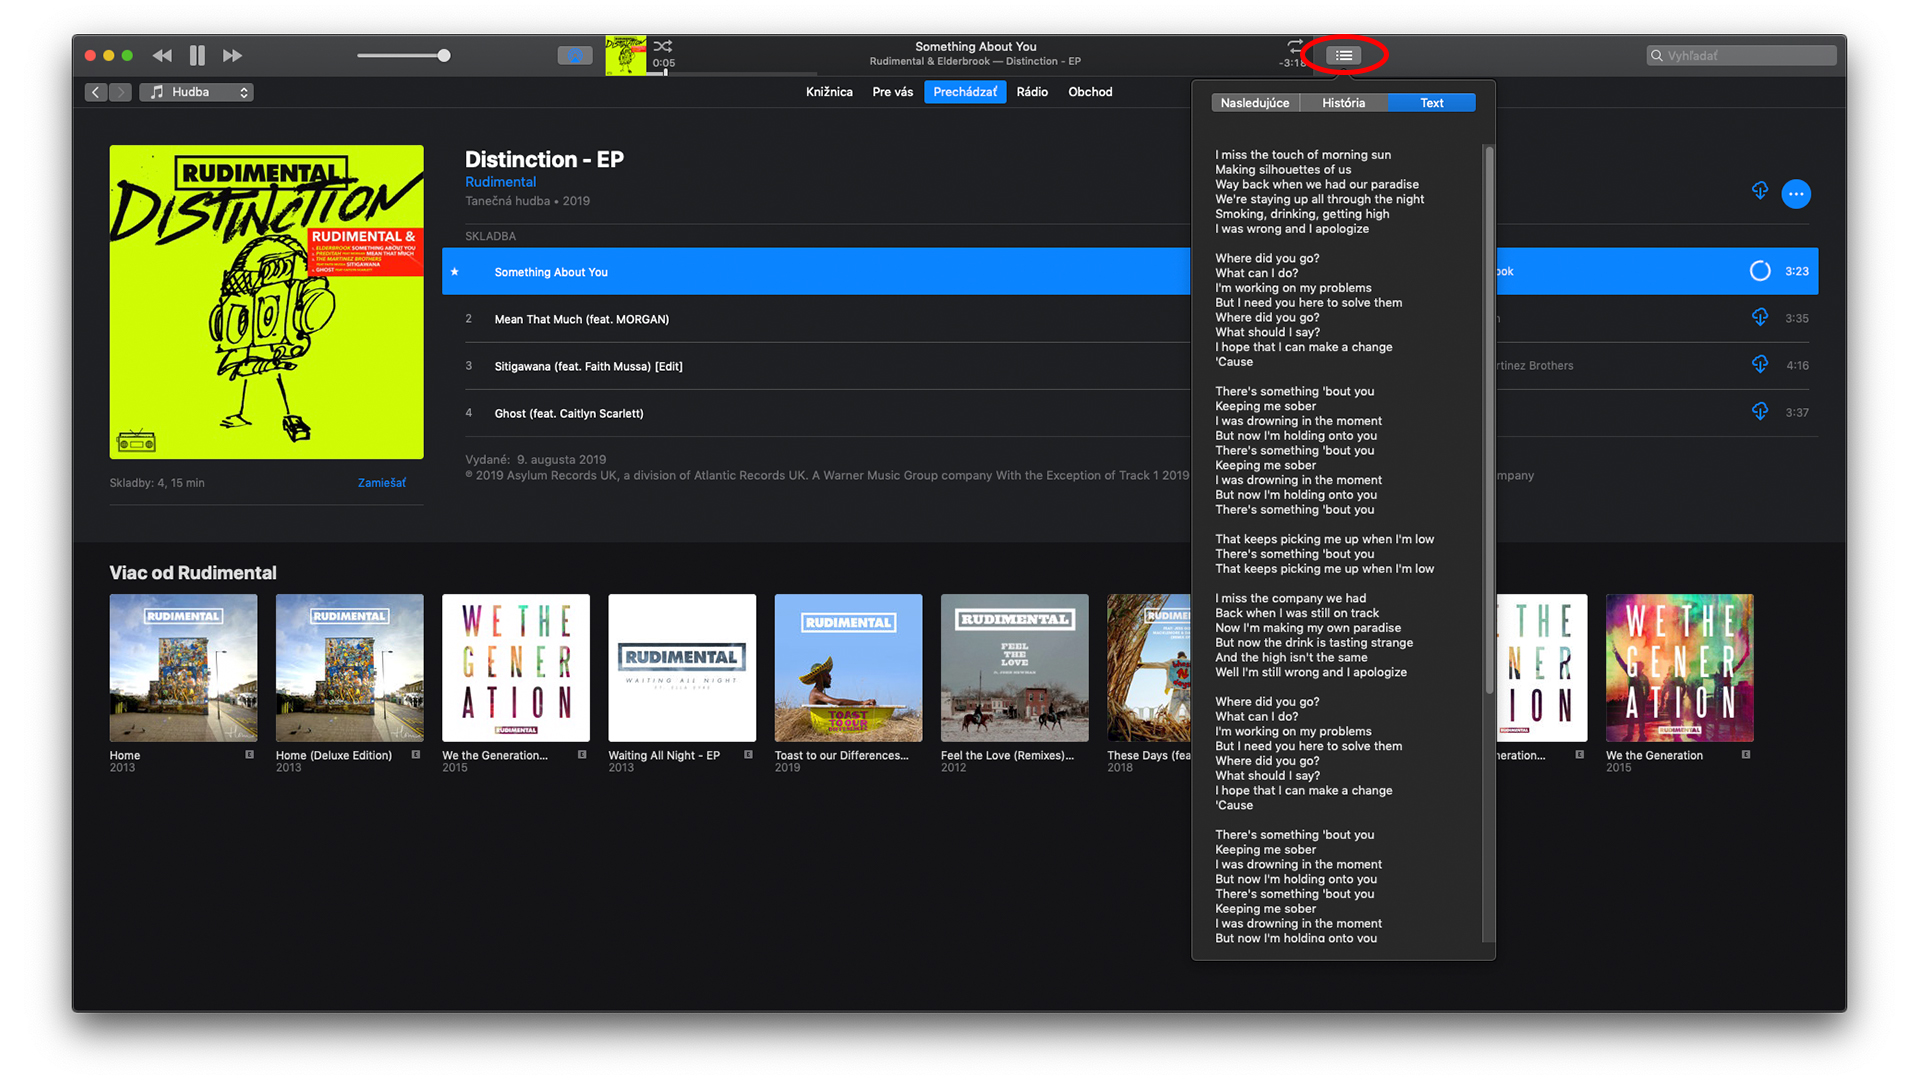Select track Ghost (feat. Caitlyn Scarlett)
Image resolution: width=1920 pixels, height=1080 pixels.
point(569,413)
